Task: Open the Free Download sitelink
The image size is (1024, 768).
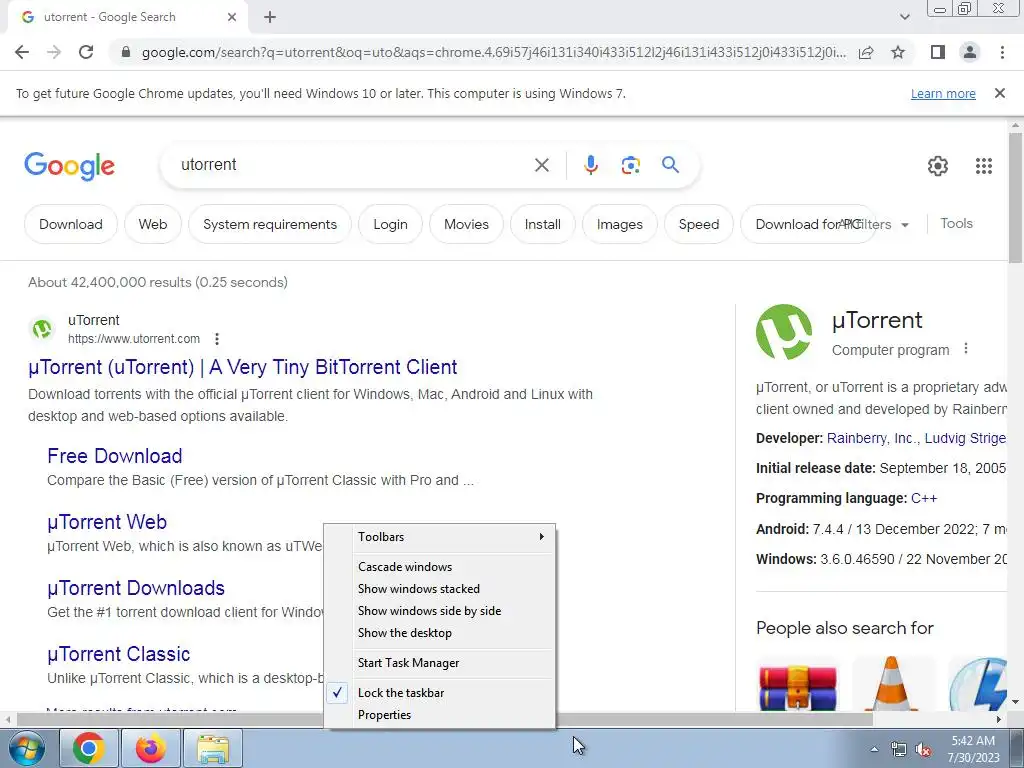Action: (114, 456)
